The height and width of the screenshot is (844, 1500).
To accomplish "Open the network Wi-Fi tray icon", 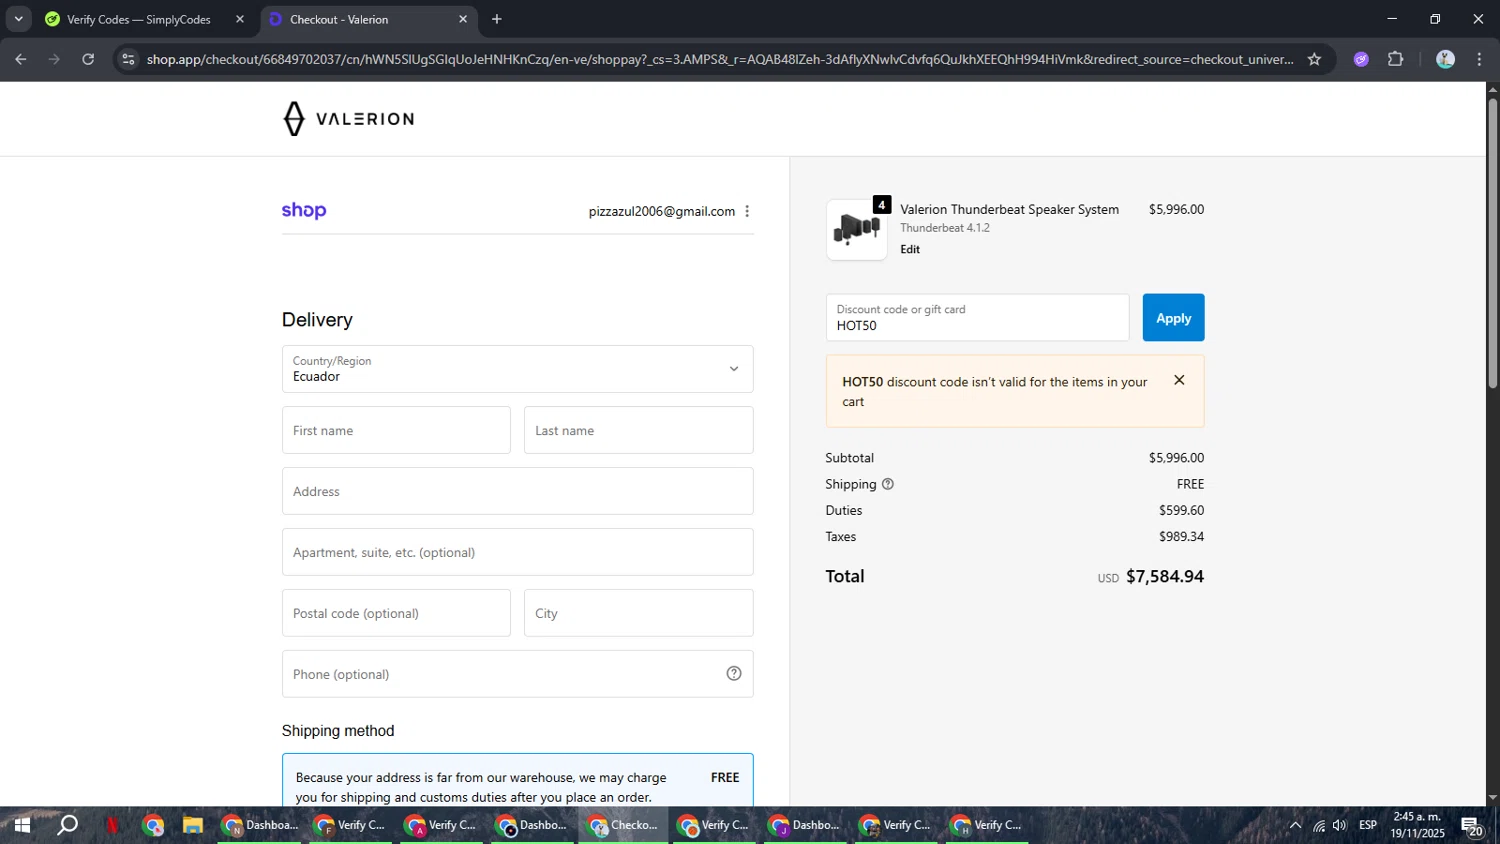I will [1319, 825].
